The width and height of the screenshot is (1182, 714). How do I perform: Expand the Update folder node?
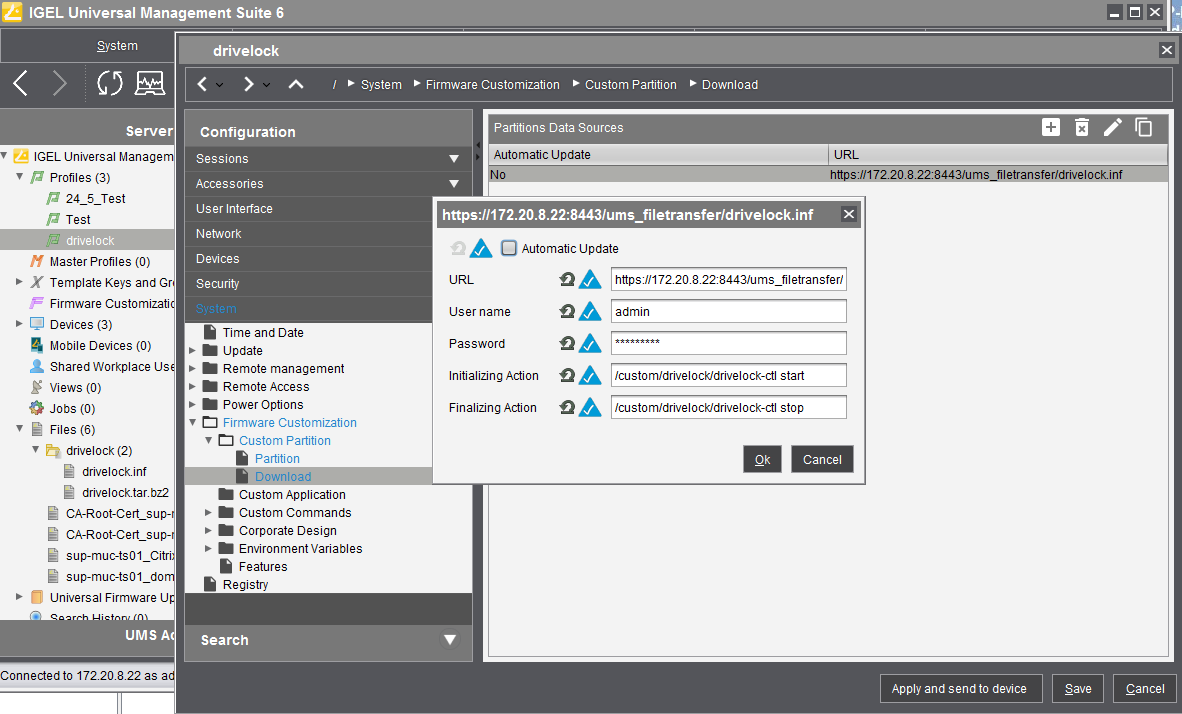[193, 351]
